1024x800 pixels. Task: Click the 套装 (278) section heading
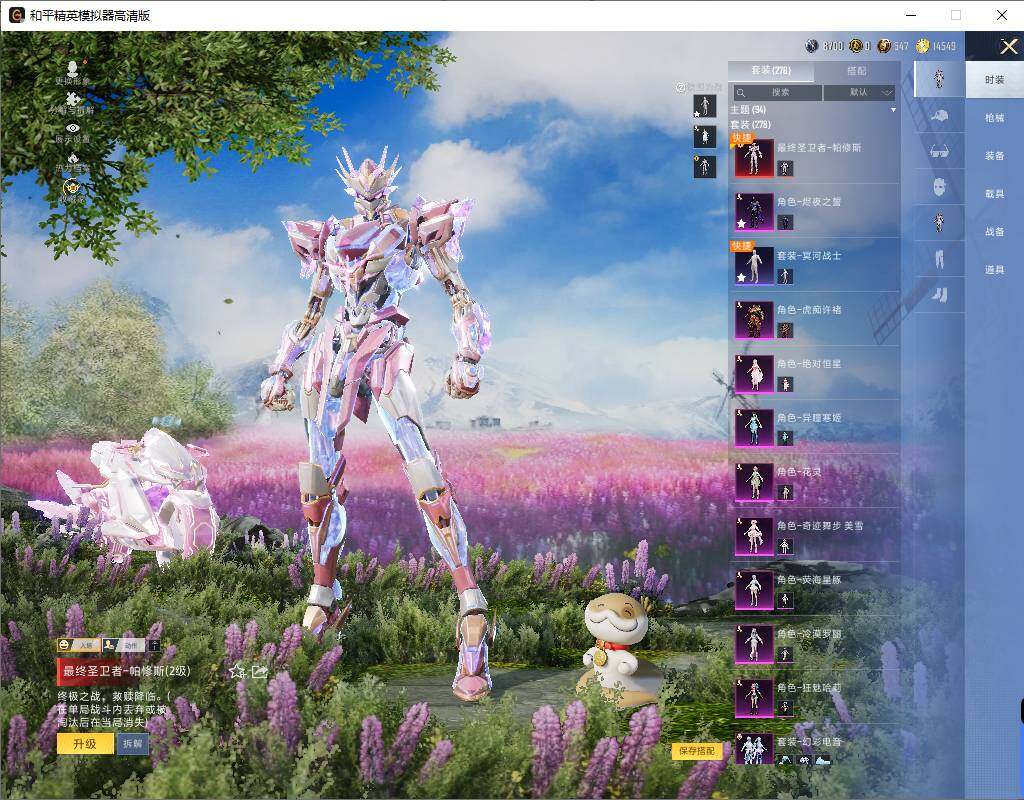(750, 124)
